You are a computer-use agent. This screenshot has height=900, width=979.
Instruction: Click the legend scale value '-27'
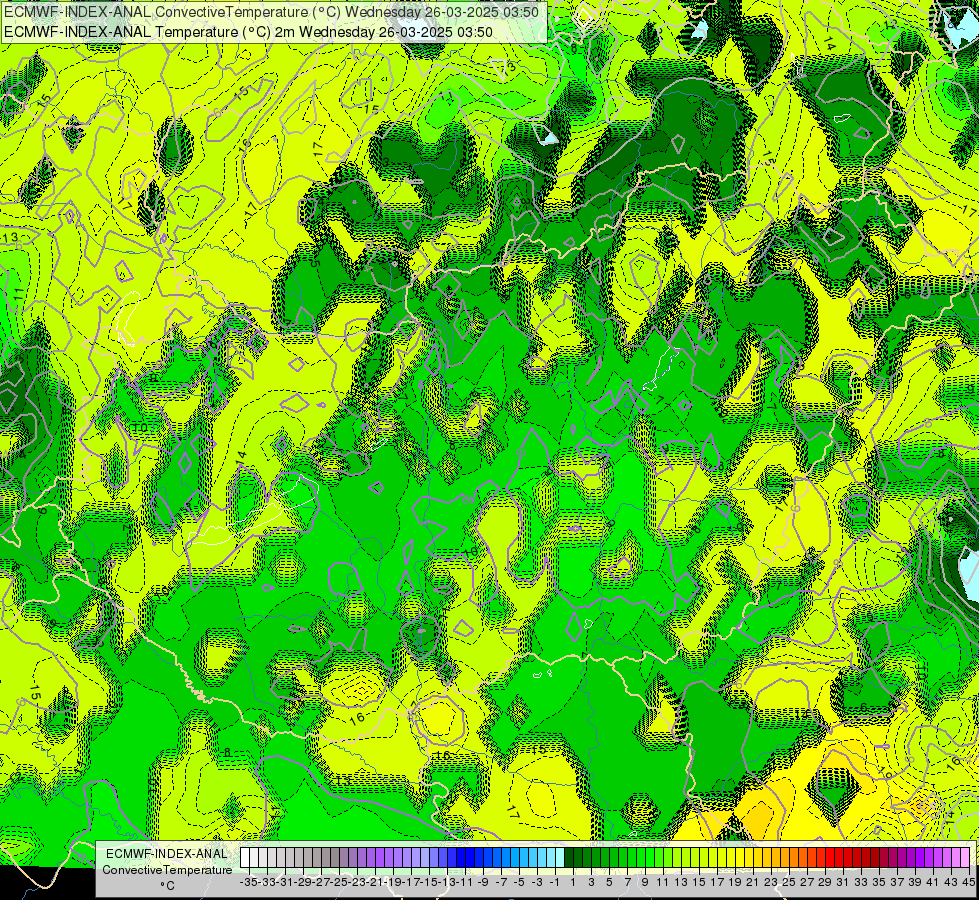(321, 883)
